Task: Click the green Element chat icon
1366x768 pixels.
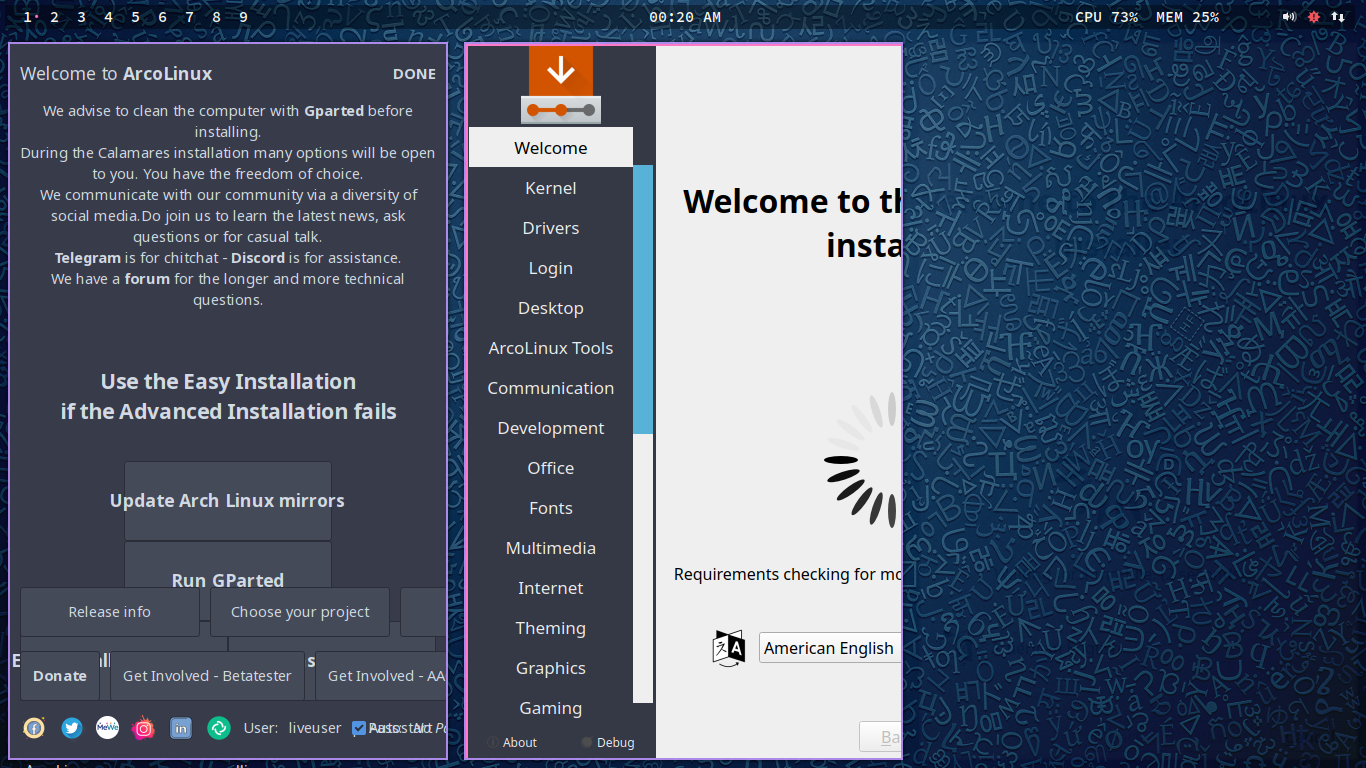Action: tap(218, 728)
